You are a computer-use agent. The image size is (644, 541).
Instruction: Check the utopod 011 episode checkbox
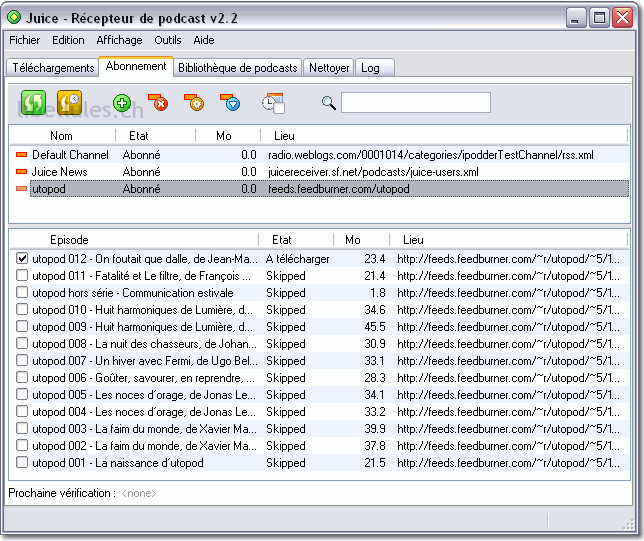point(22,275)
